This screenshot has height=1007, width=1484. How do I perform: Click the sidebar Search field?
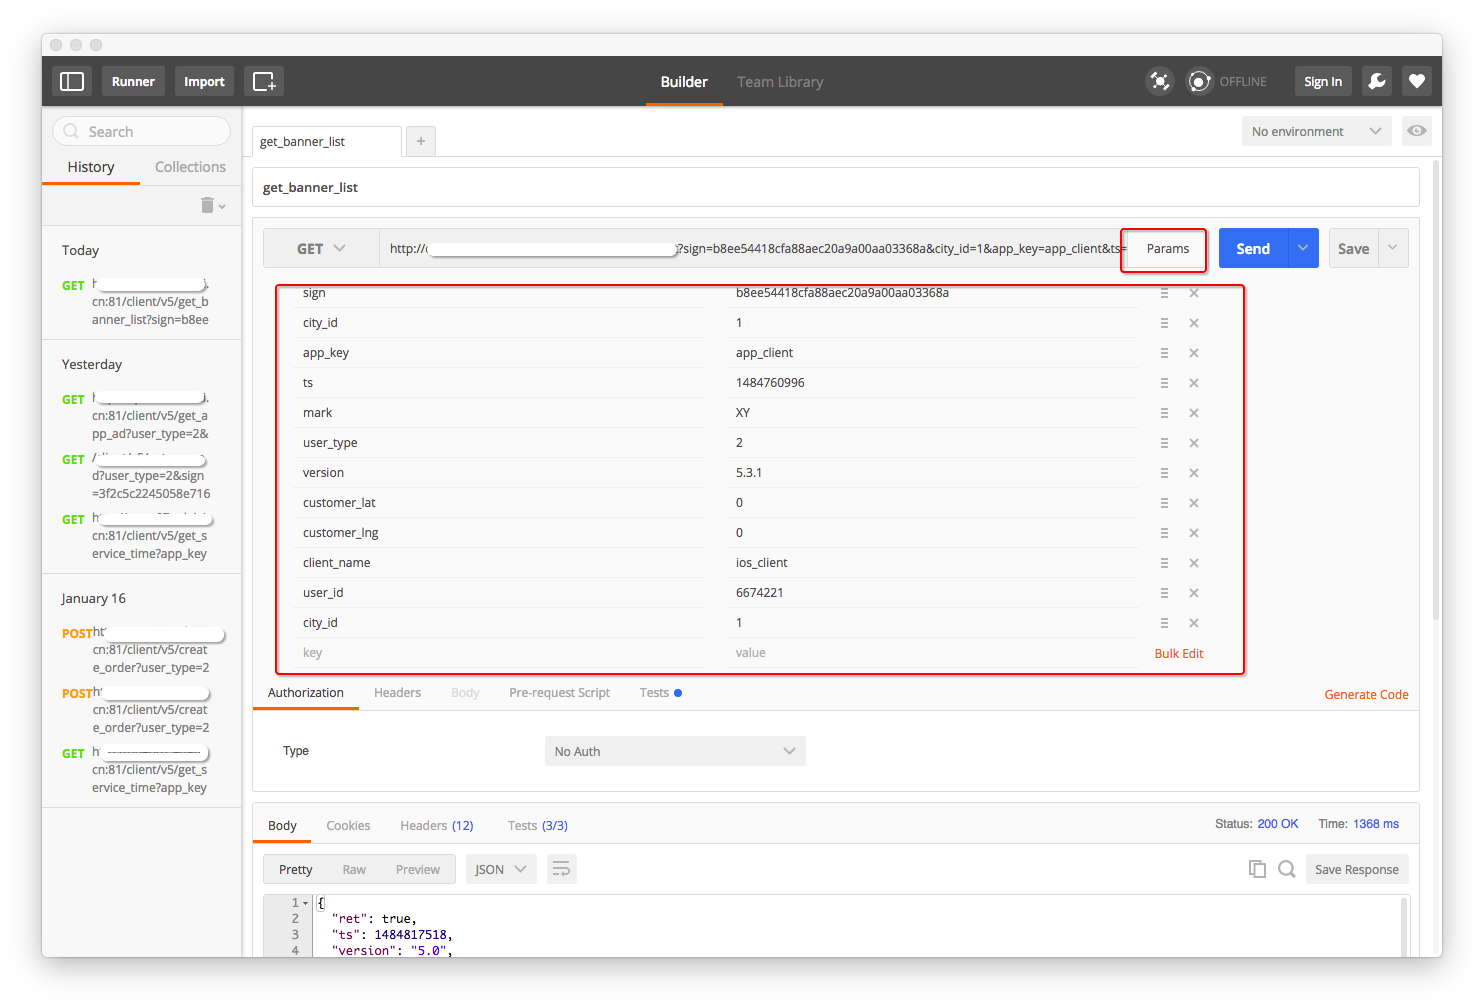141,131
